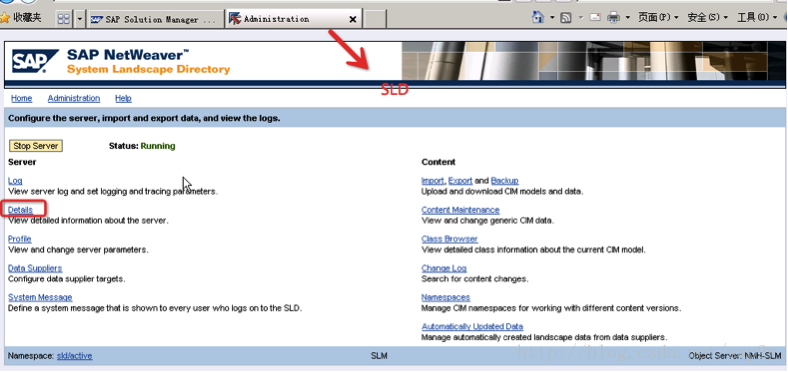Viewport: 788px width, 372px height.
Task: Click 'Object Server: NMH-SLM' footer text
Action: [735, 356]
